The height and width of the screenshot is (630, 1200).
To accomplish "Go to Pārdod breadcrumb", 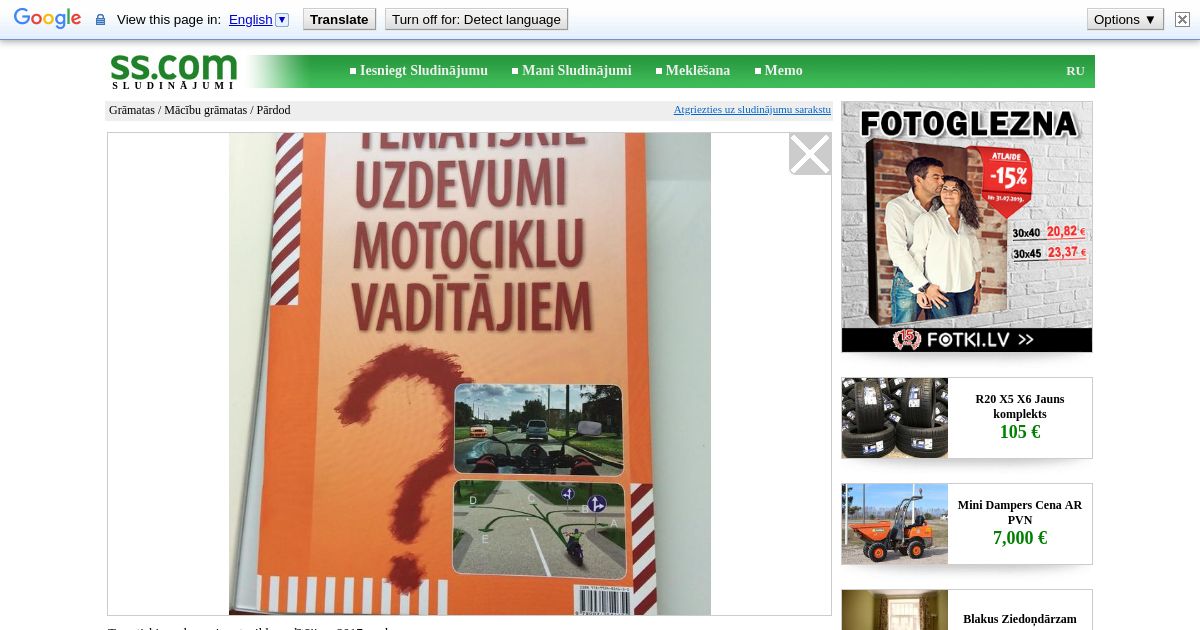I will coord(273,110).
